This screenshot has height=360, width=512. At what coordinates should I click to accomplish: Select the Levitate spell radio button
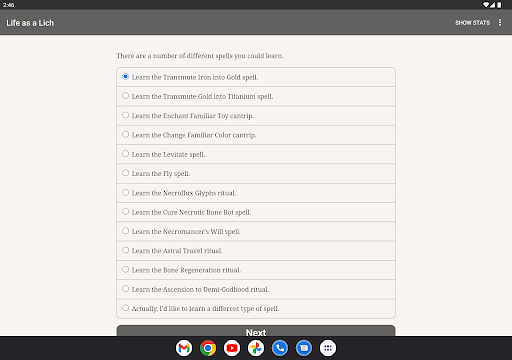pos(125,154)
